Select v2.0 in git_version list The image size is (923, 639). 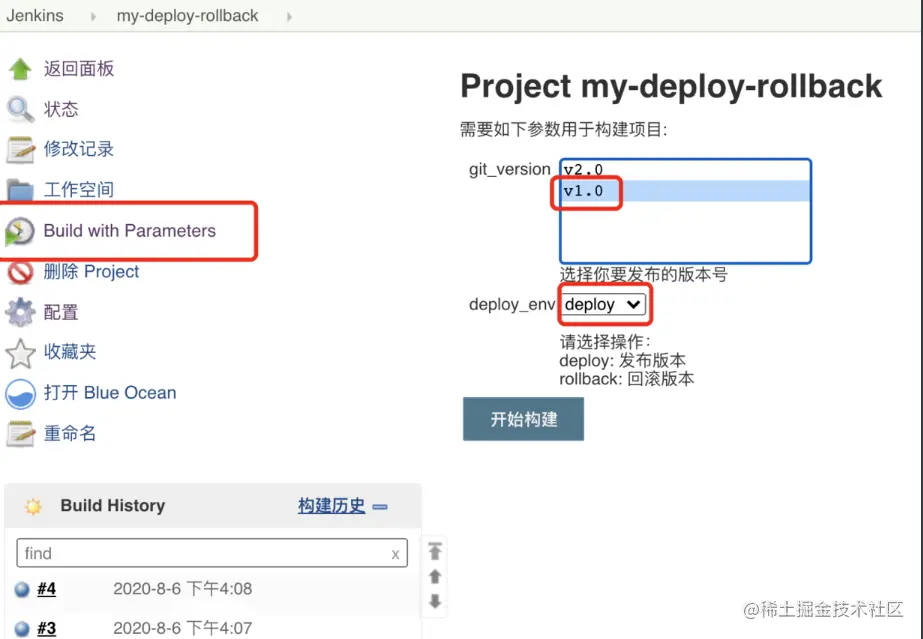click(685, 170)
